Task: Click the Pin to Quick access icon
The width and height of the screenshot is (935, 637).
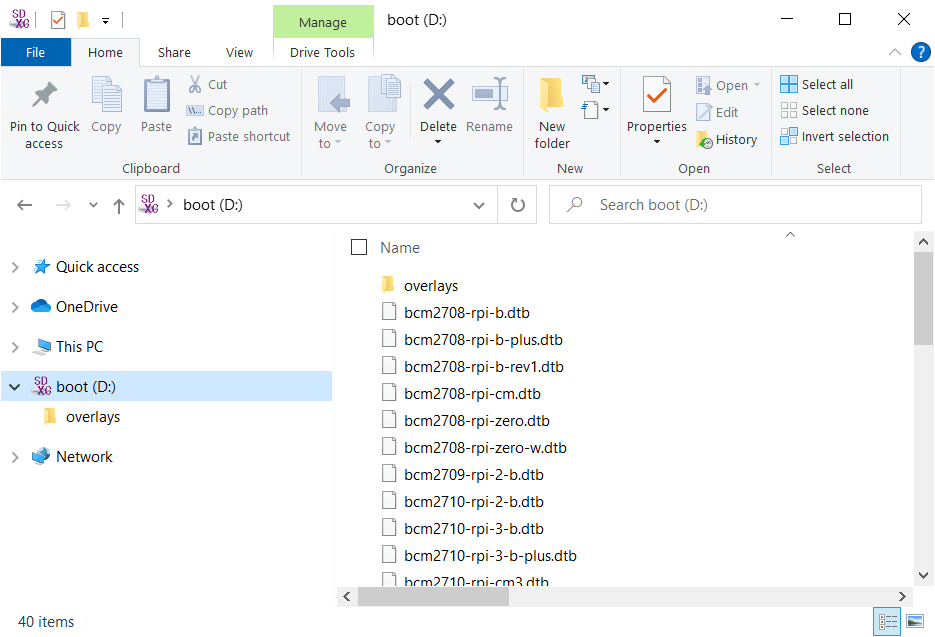Action: pos(45,94)
